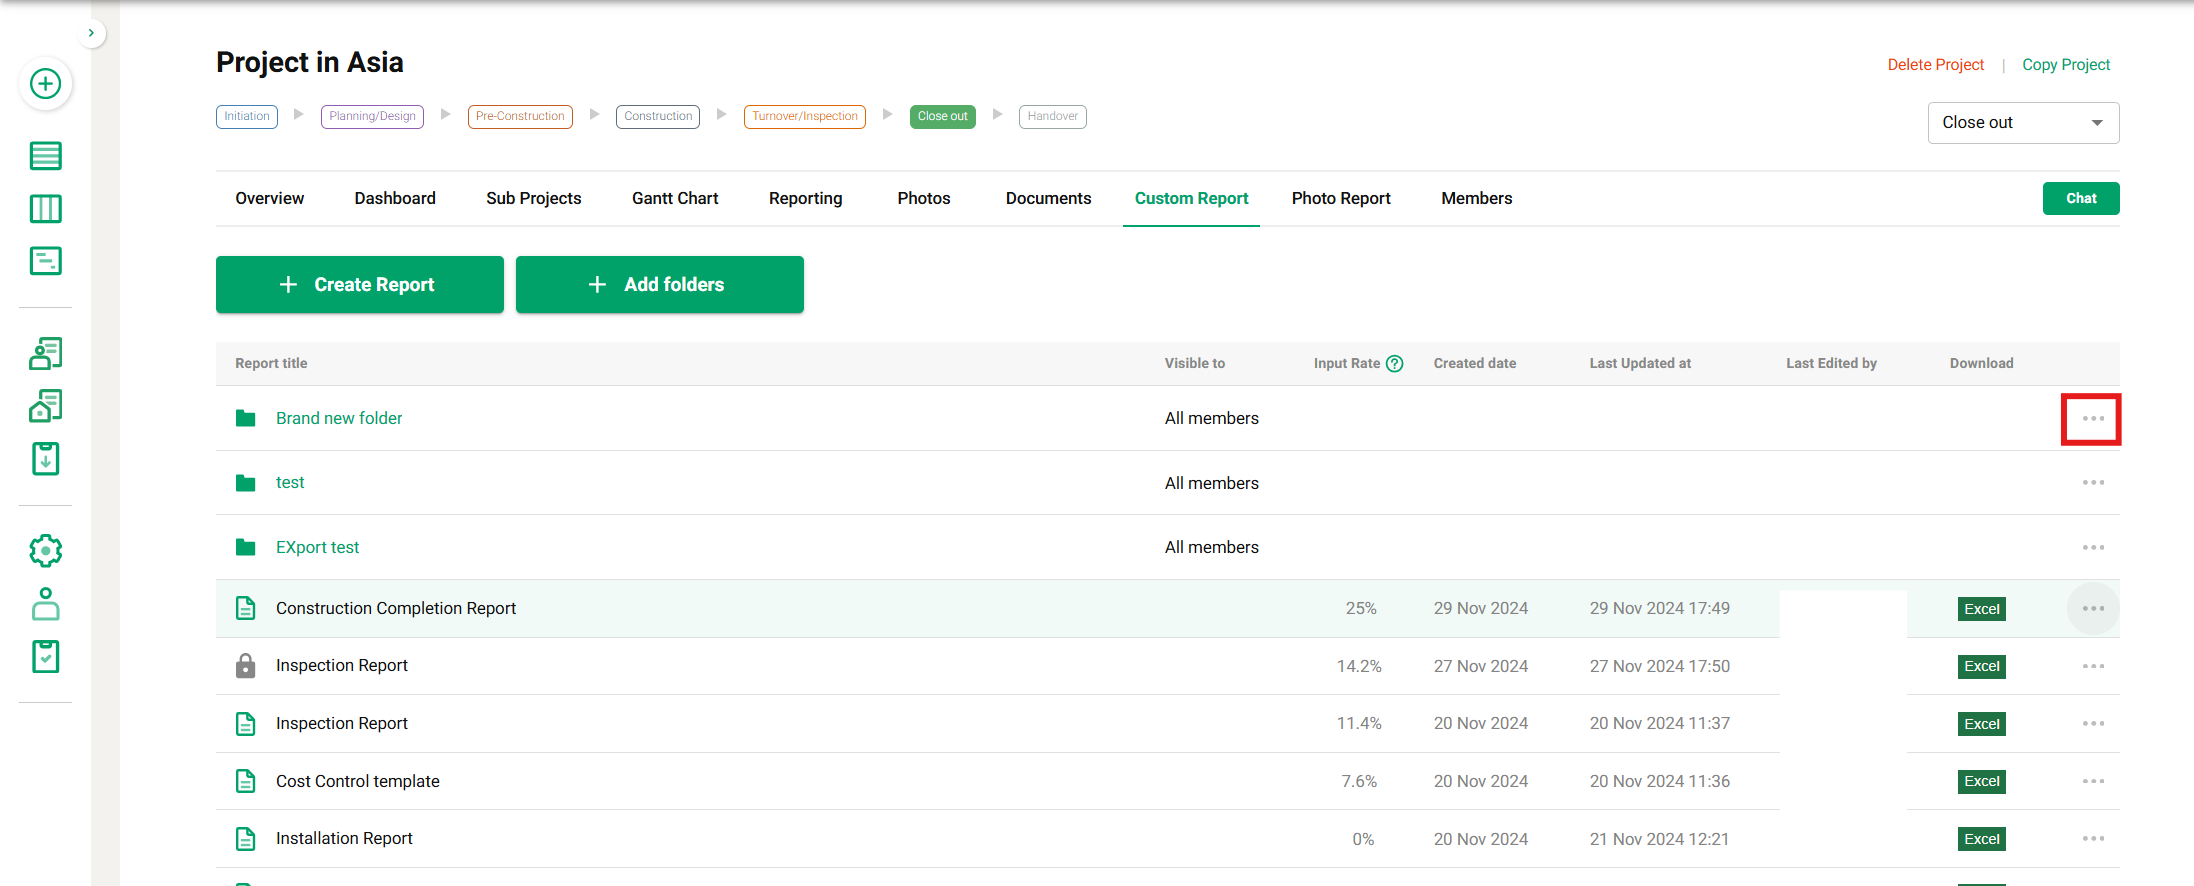Open the three-dot menu for test folder
This screenshot has width=2194, height=886.
point(2093,483)
